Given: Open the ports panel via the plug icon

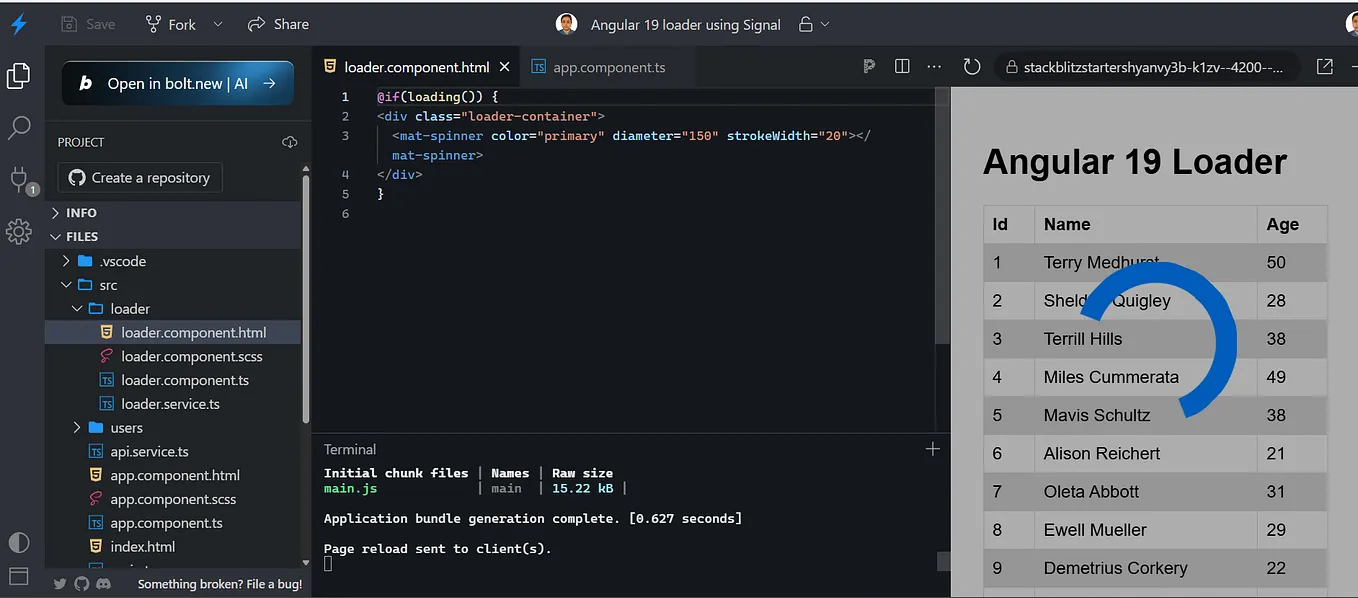Looking at the screenshot, I should pyautogui.click(x=19, y=180).
